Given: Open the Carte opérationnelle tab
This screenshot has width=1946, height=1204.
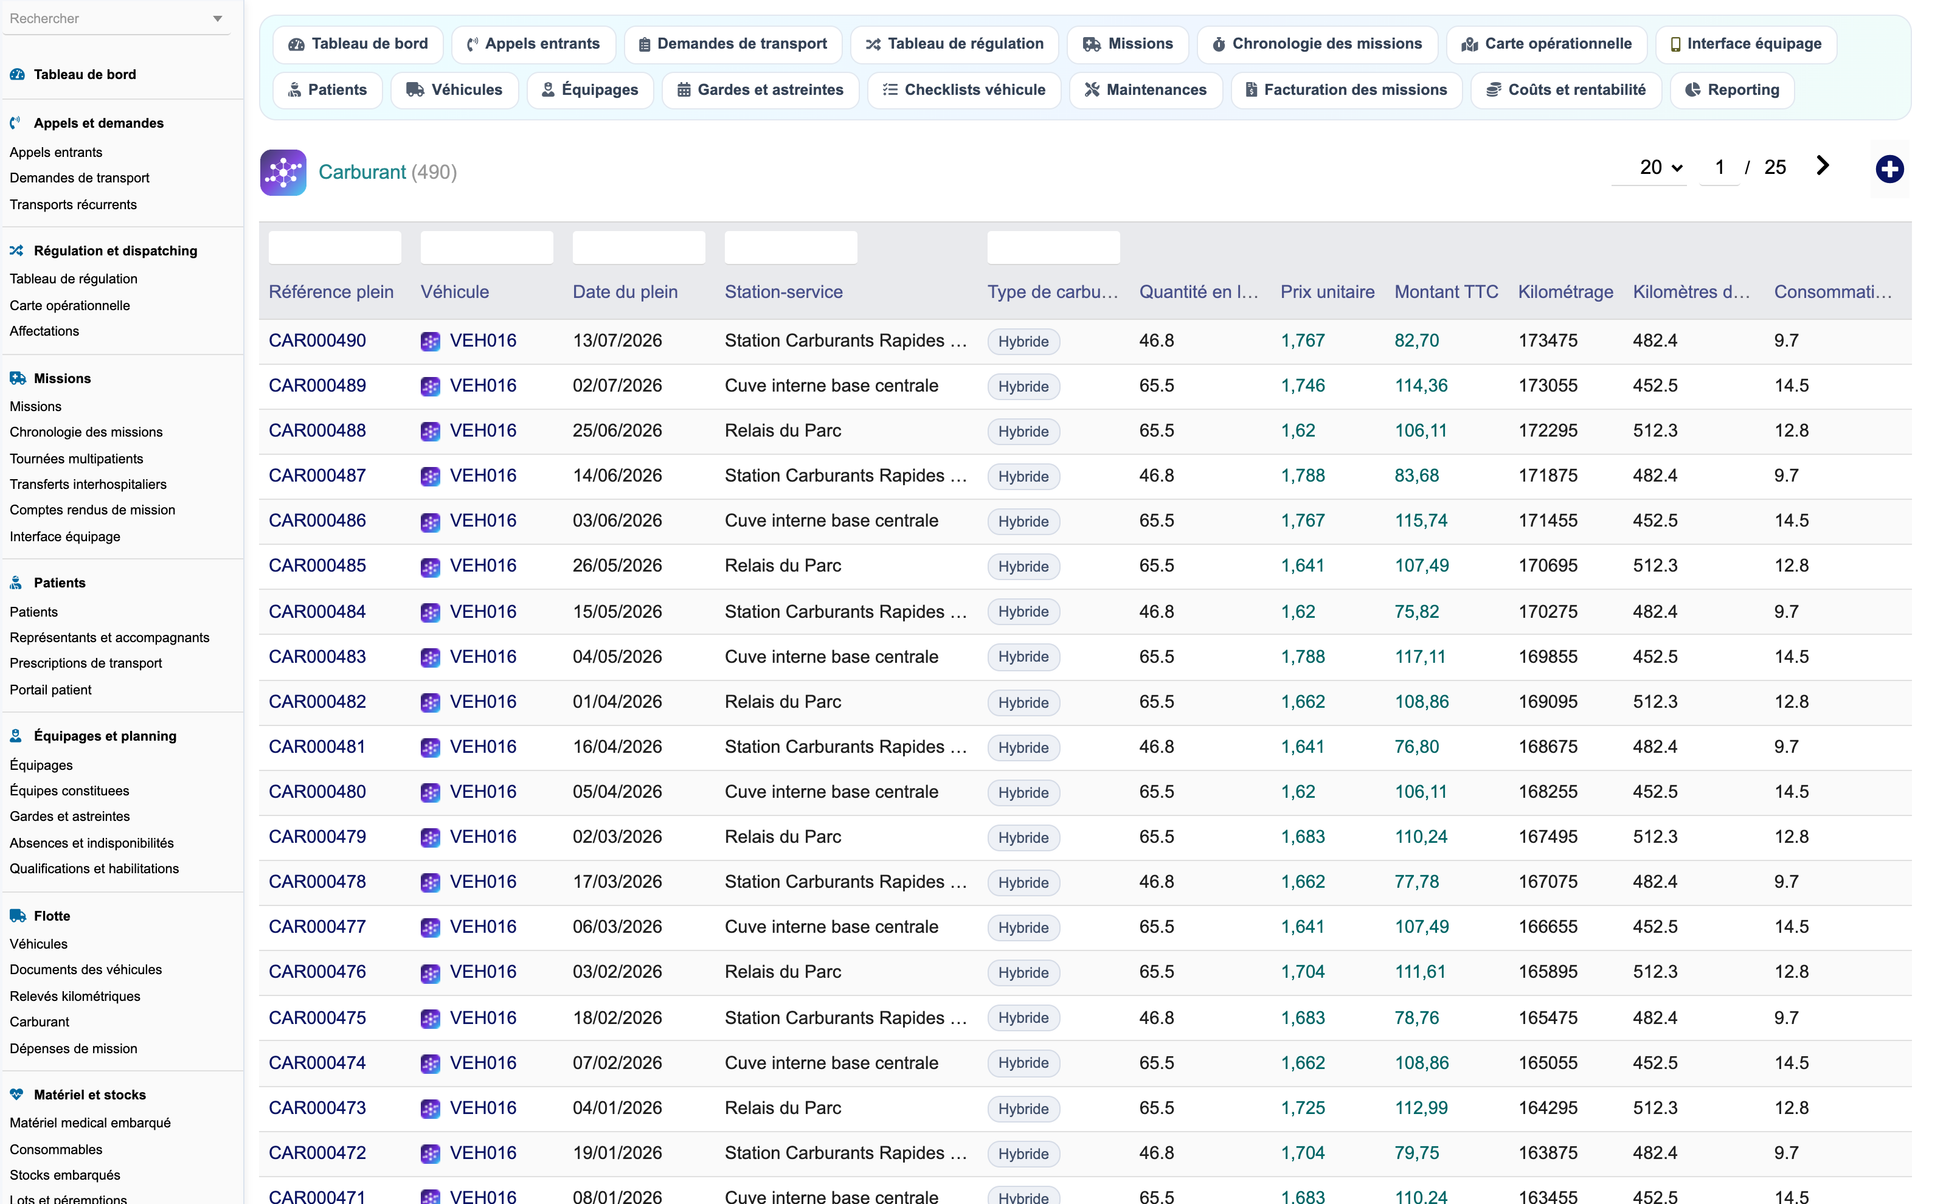Looking at the screenshot, I should 1546,44.
